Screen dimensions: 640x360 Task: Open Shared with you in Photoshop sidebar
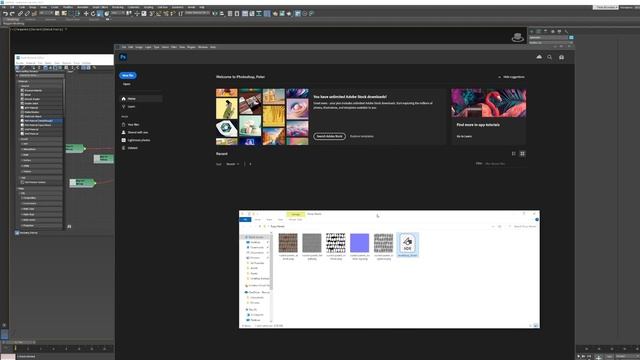tap(138, 132)
